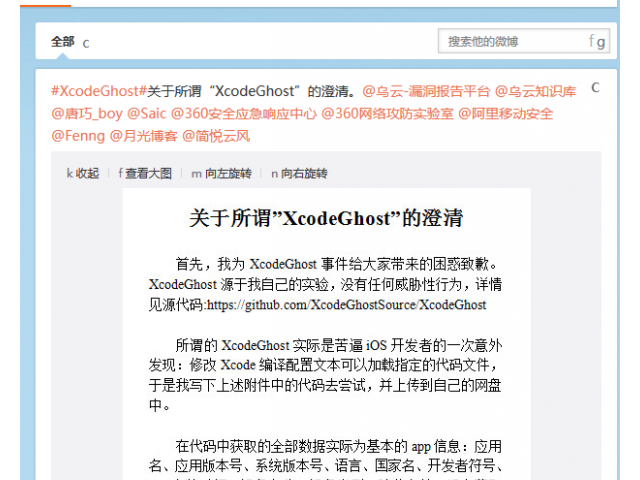640x480 pixels.
Task: Visit the @月光博客 mention
Action: [144, 136]
